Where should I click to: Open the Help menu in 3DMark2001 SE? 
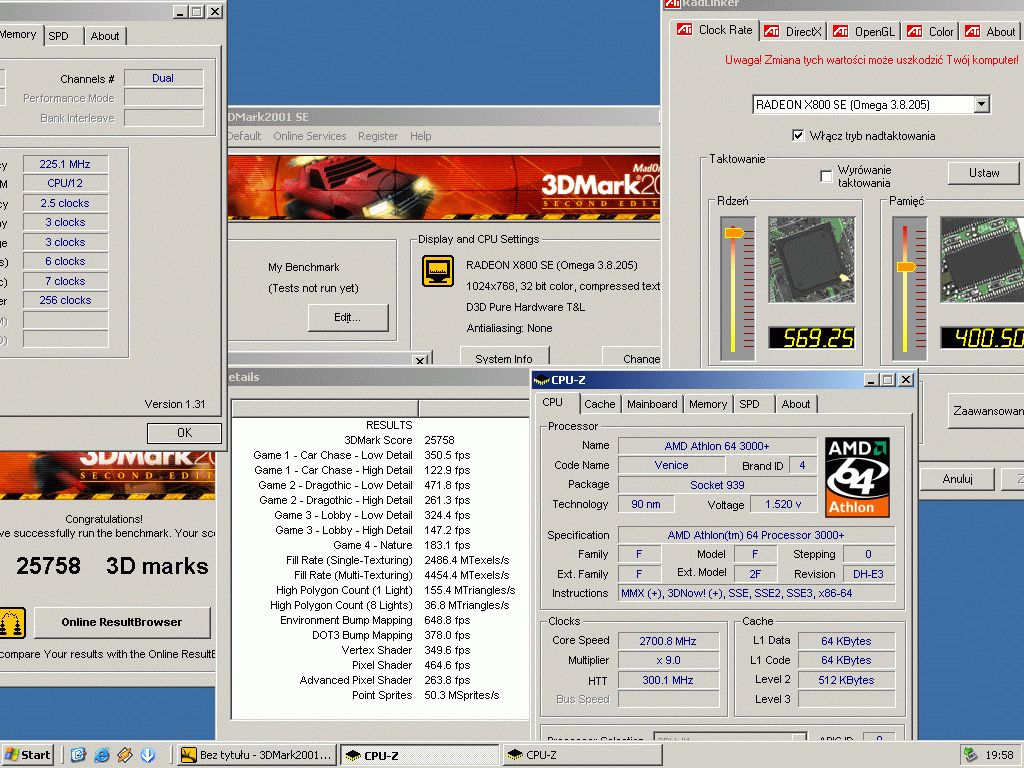point(421,136)
